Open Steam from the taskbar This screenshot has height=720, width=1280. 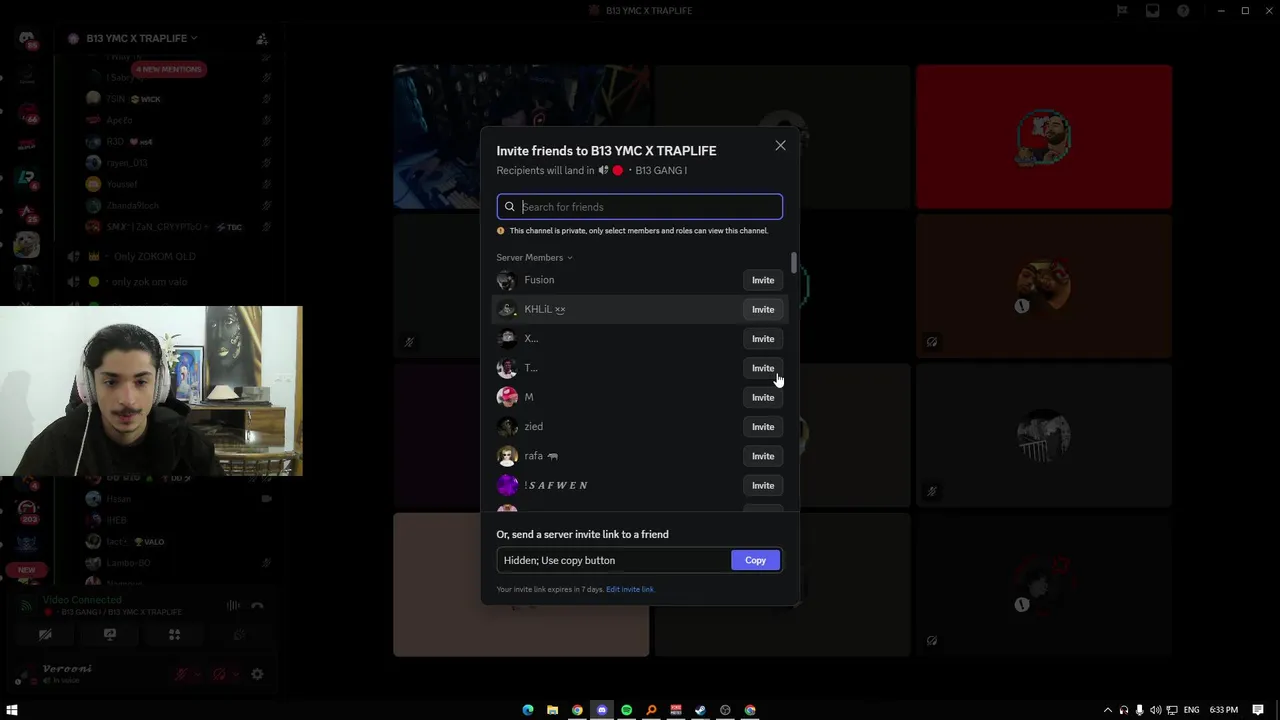coord(700,710)
